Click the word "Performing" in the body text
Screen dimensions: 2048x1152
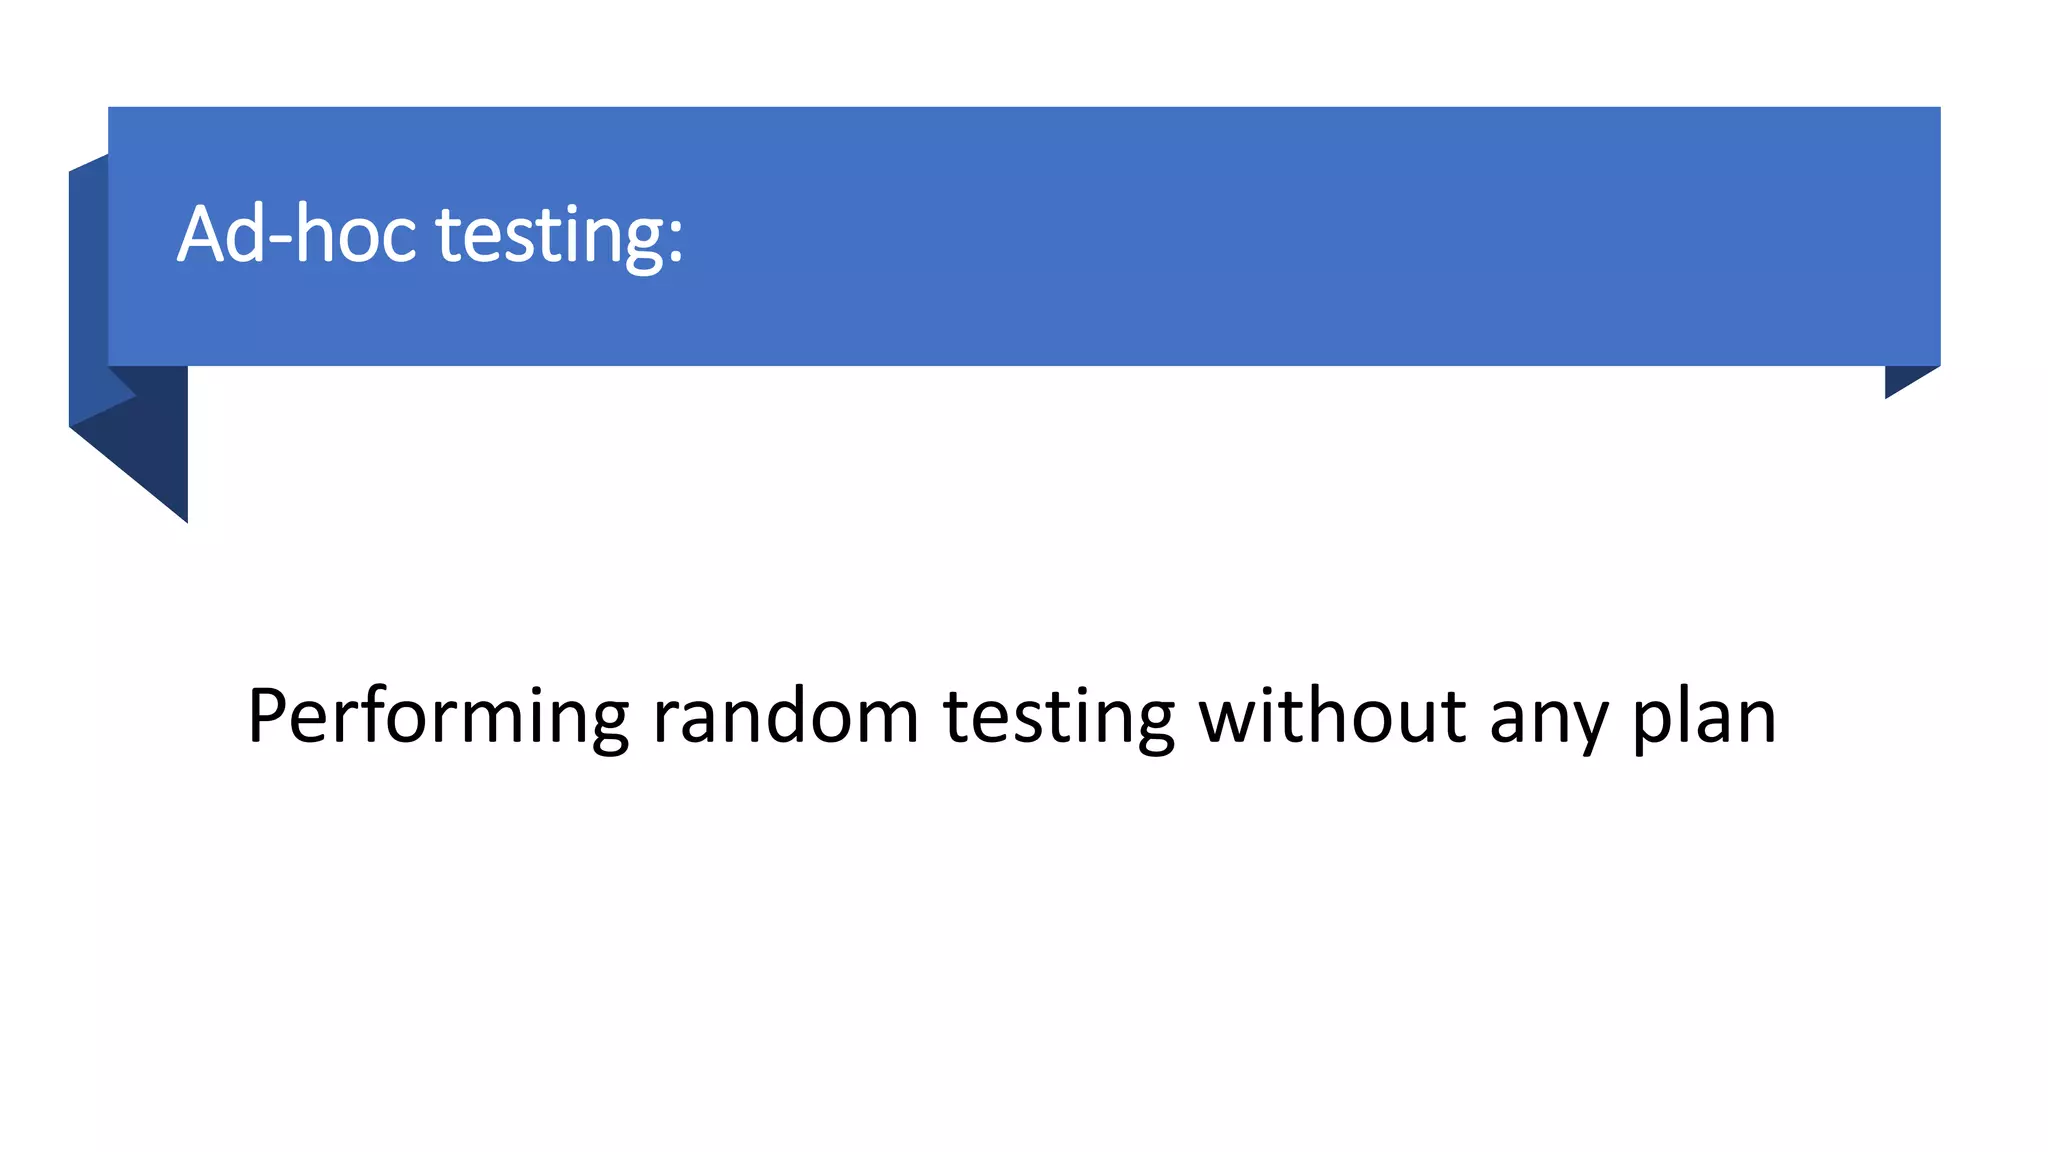[x=437, y=717]
